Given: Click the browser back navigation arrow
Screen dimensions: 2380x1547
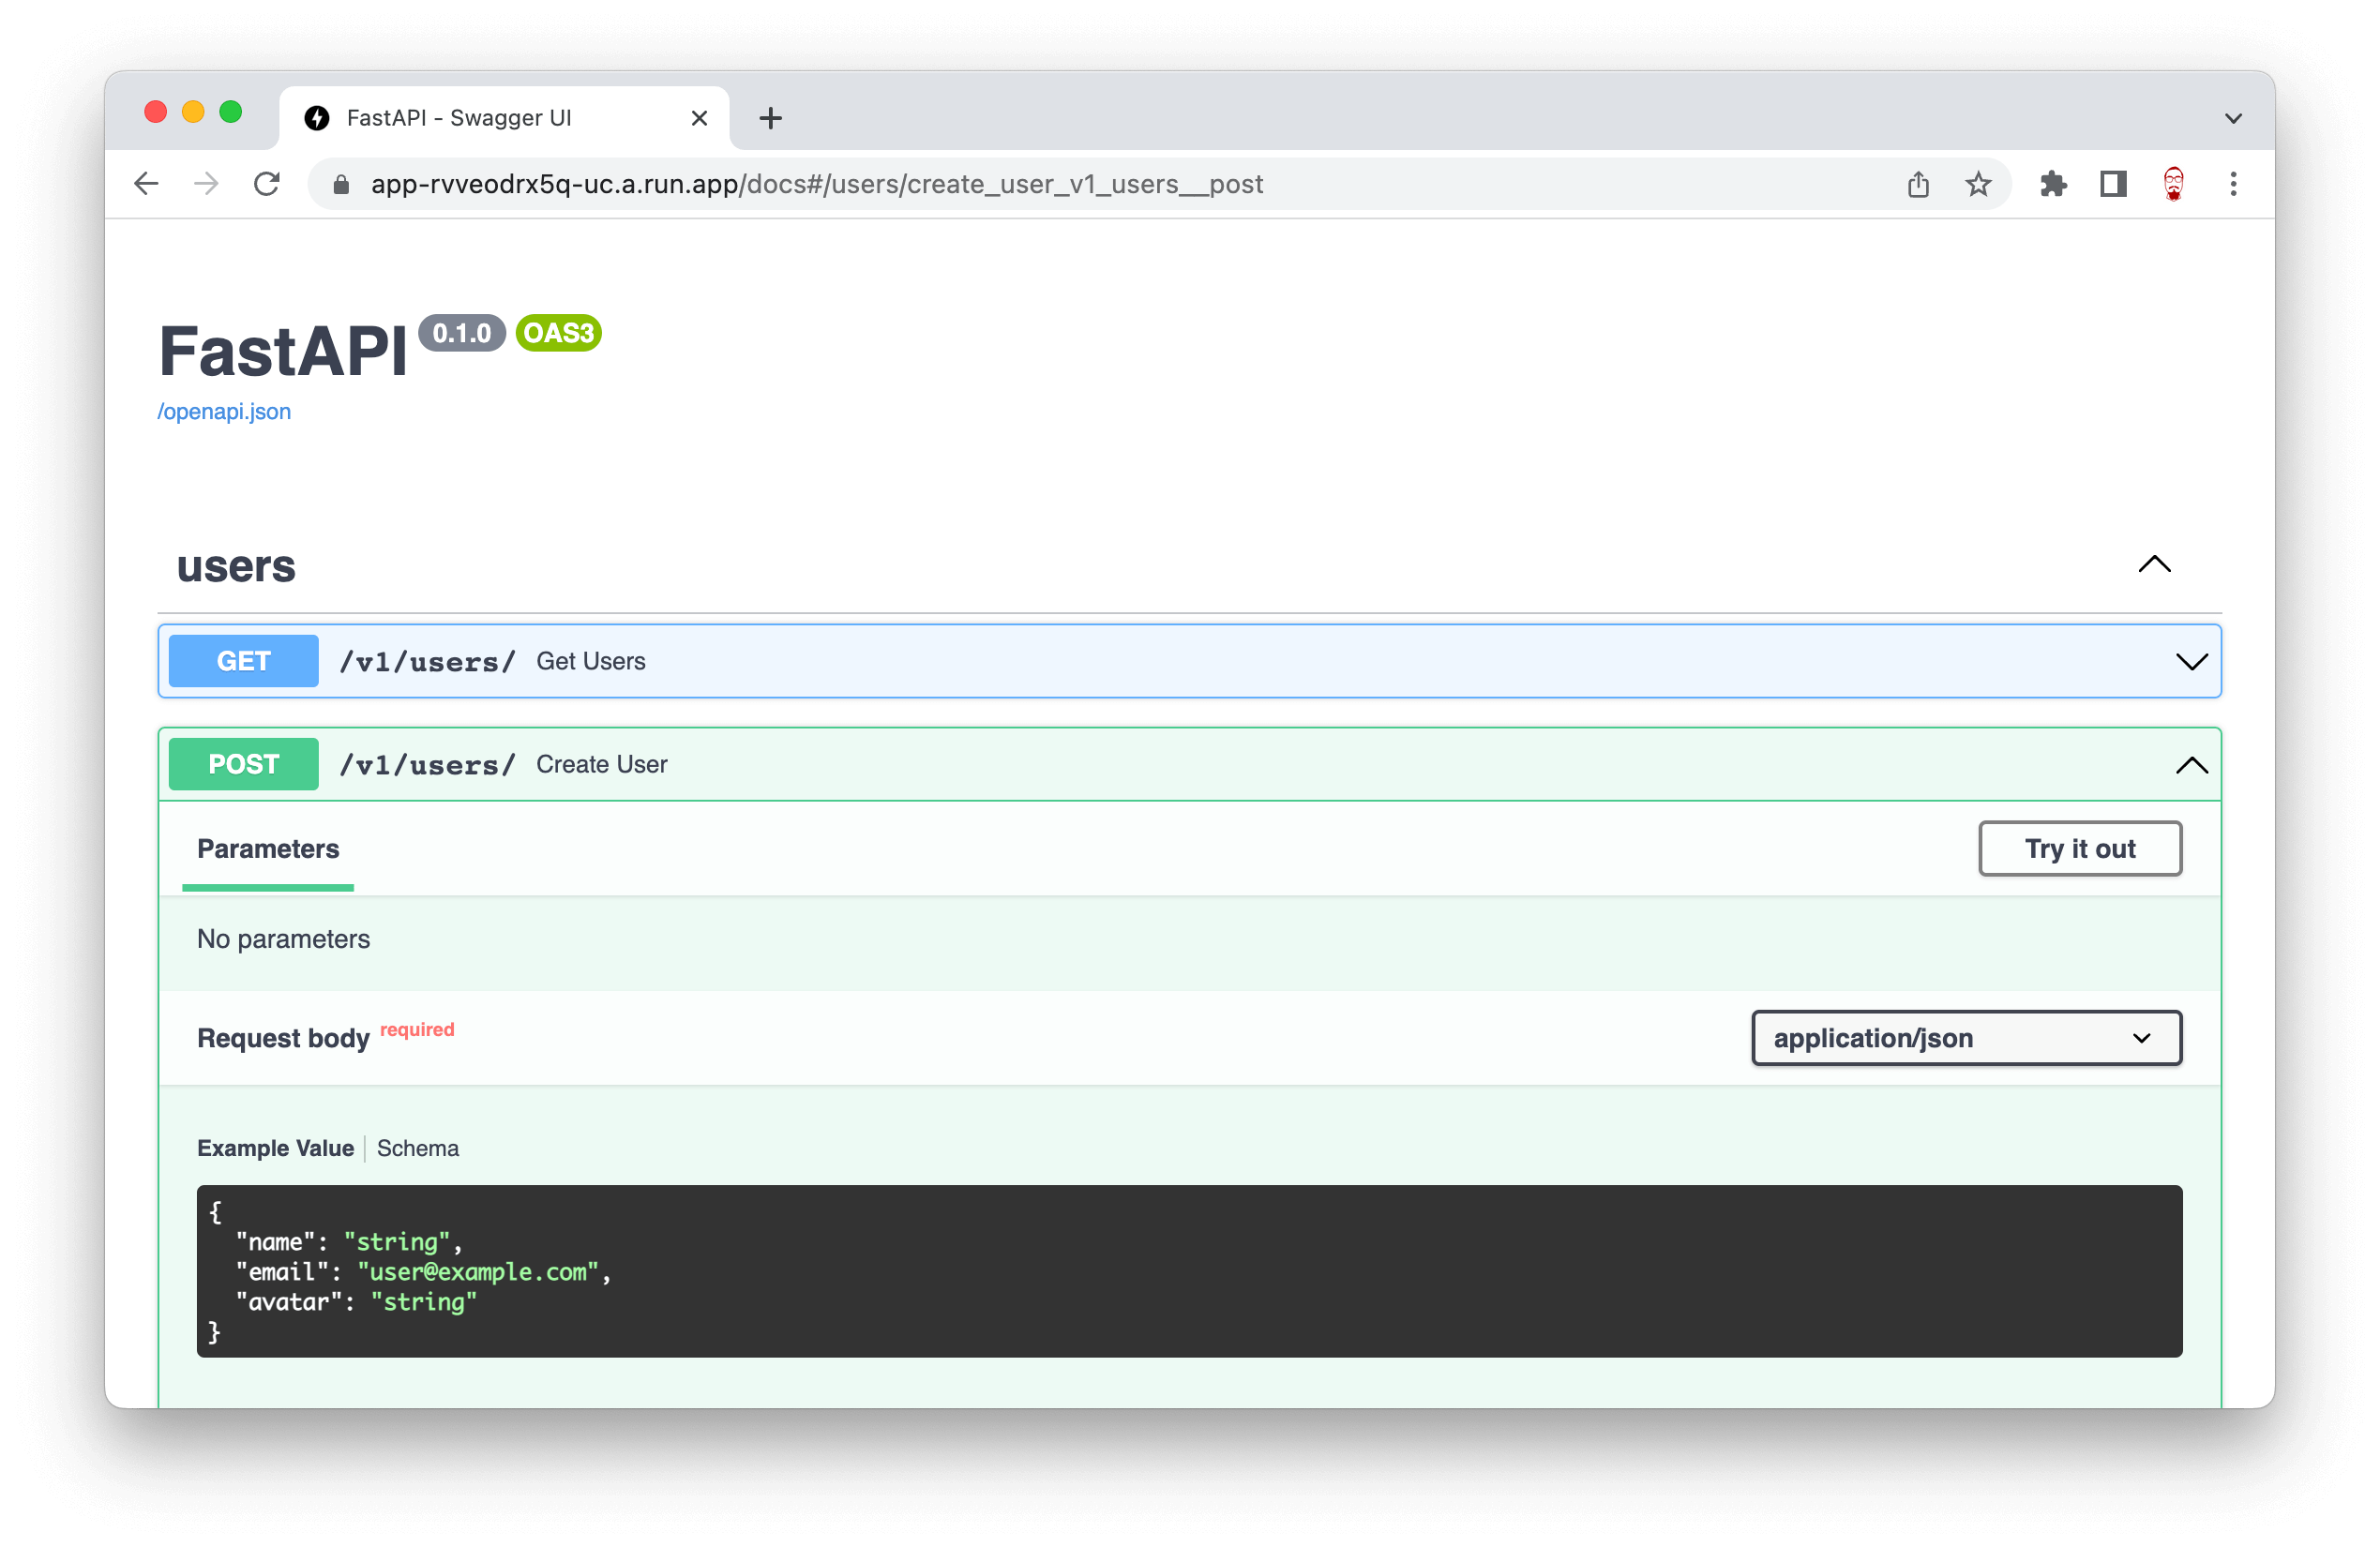Looking at the screenshot, I should 146,184.
